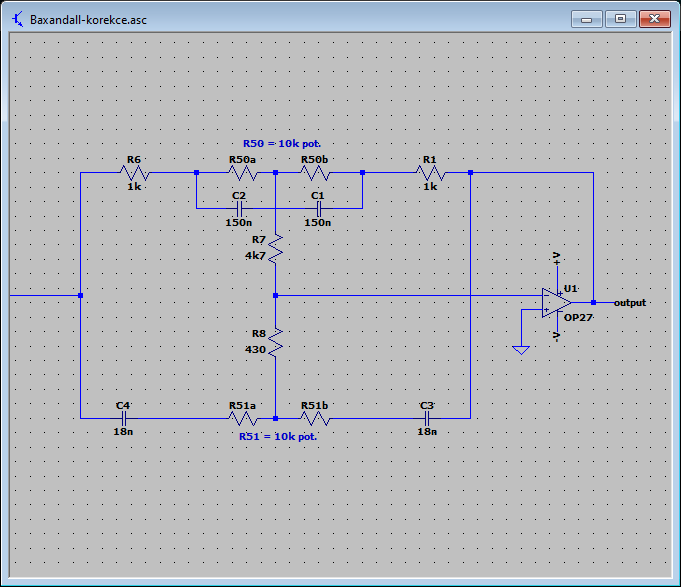Maximize the schematic window
681x587 pixels.
pyautogui.click(x=621, y=20)
